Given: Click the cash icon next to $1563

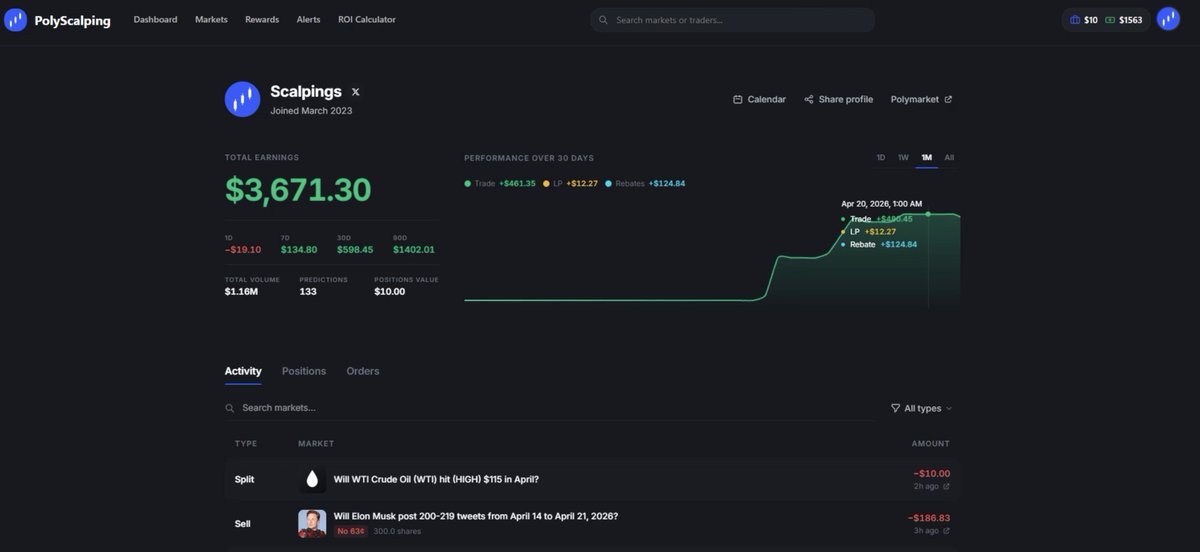Looking at the screenshot, I should click(1110, 20).
